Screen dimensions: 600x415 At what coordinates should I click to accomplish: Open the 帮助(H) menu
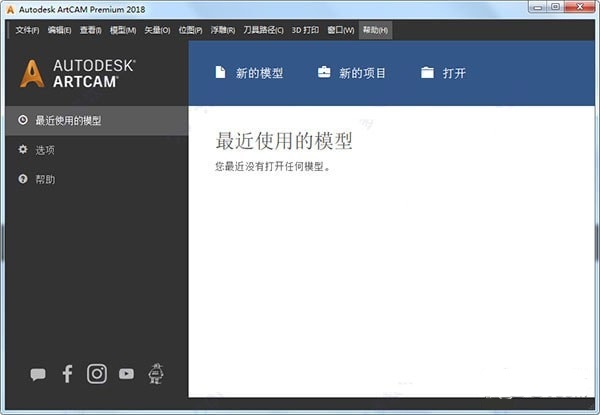[x=375, y=30]
